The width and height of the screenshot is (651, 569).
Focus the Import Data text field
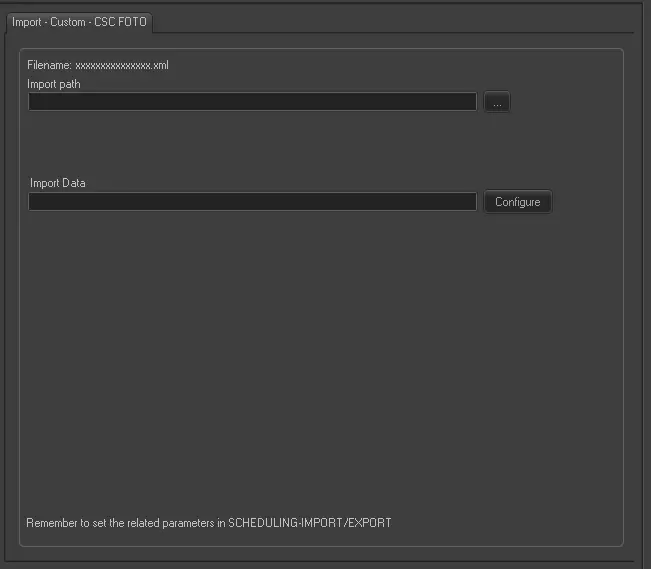(x=252, y=202)
